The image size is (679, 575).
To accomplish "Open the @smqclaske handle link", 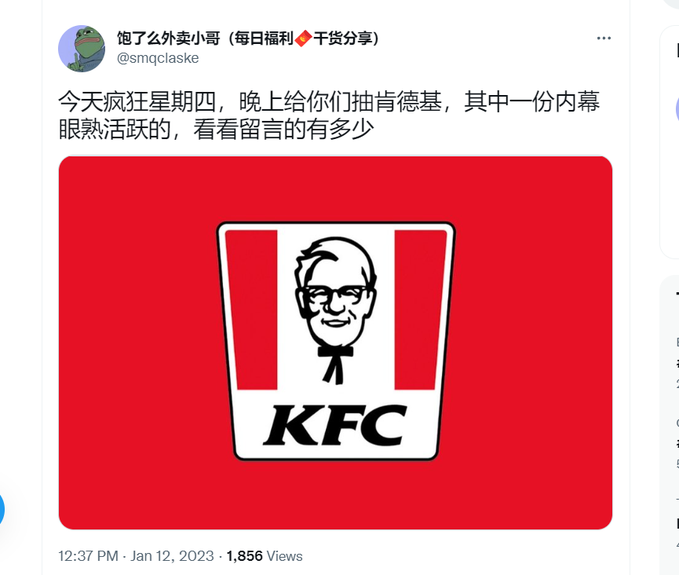I will (x=158, y=58).
